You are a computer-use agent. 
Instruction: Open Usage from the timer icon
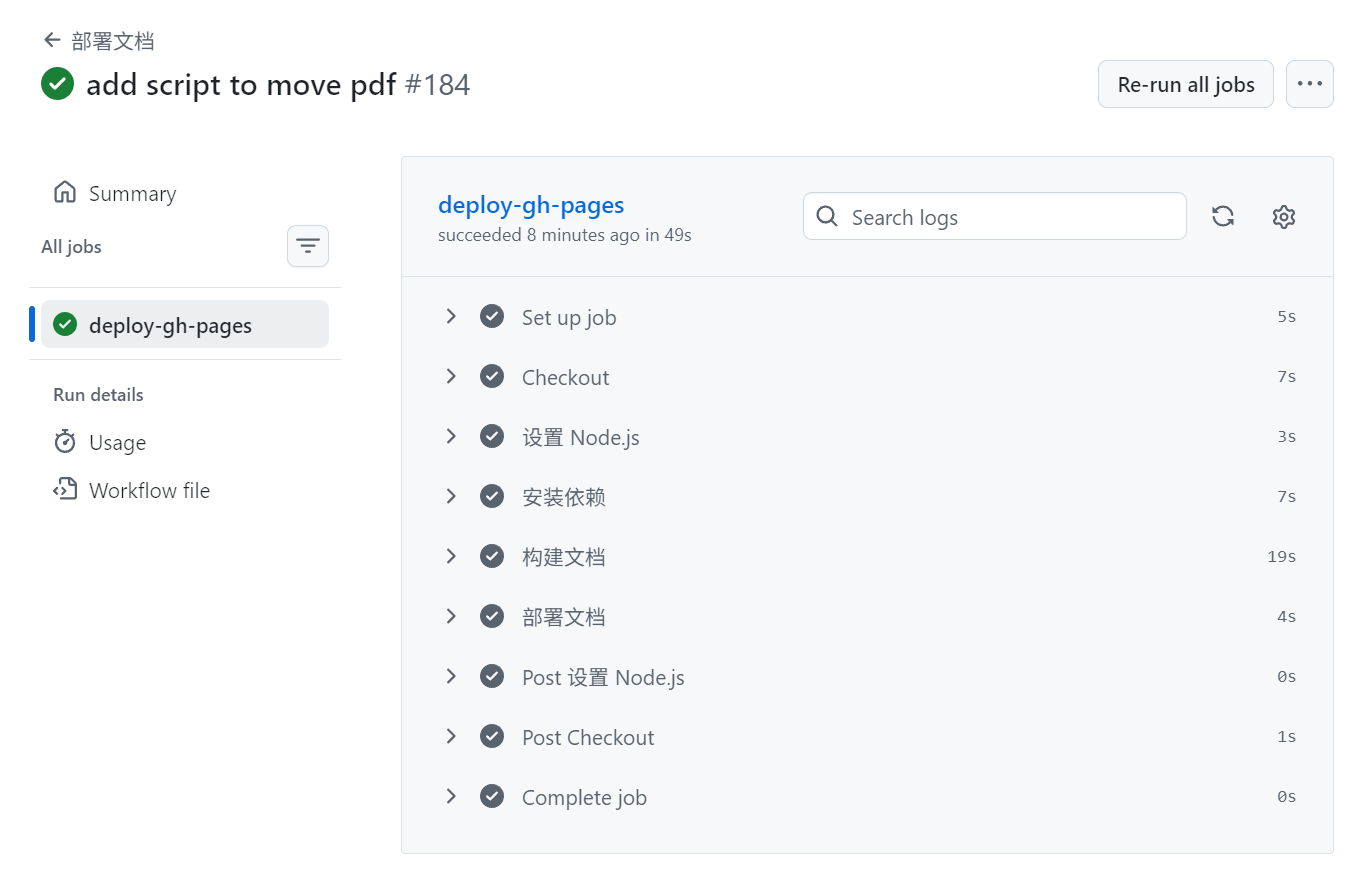point(66,442)
